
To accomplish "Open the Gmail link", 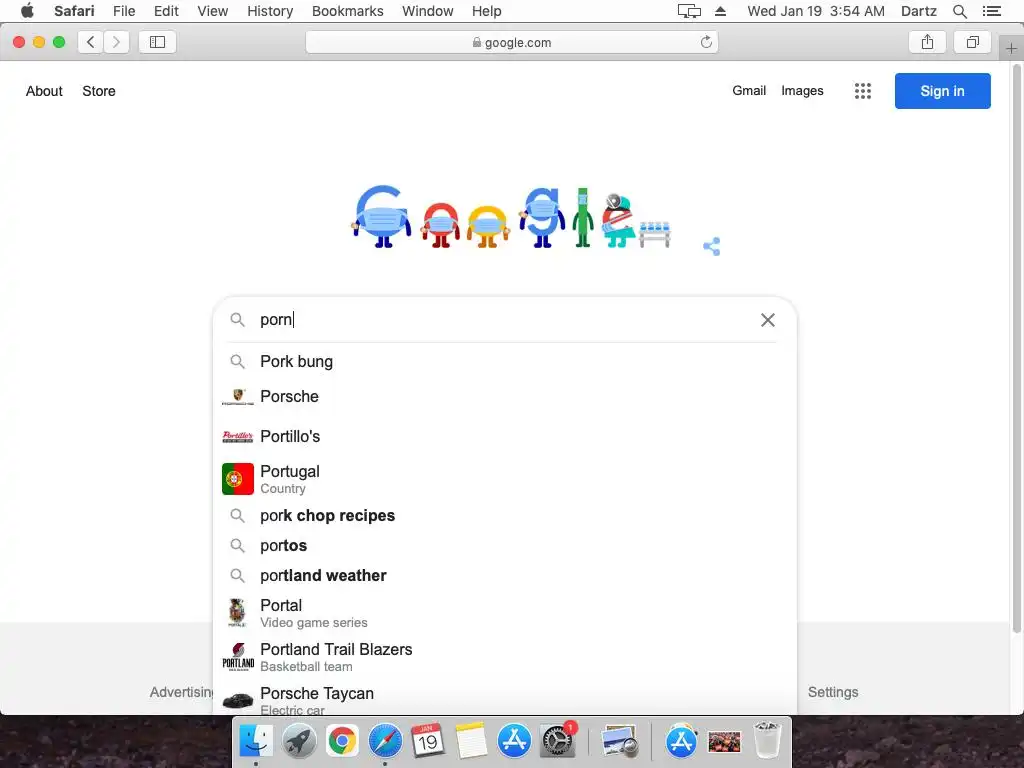I will [748, 91].
